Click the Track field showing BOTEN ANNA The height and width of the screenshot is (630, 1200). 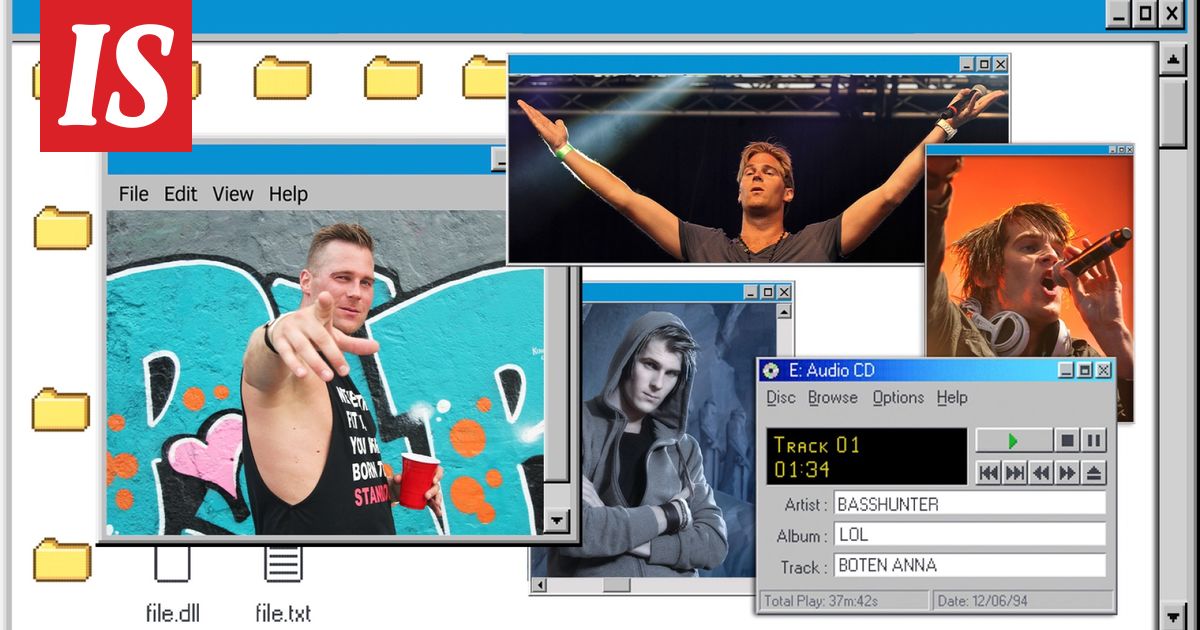pos(970,566)
